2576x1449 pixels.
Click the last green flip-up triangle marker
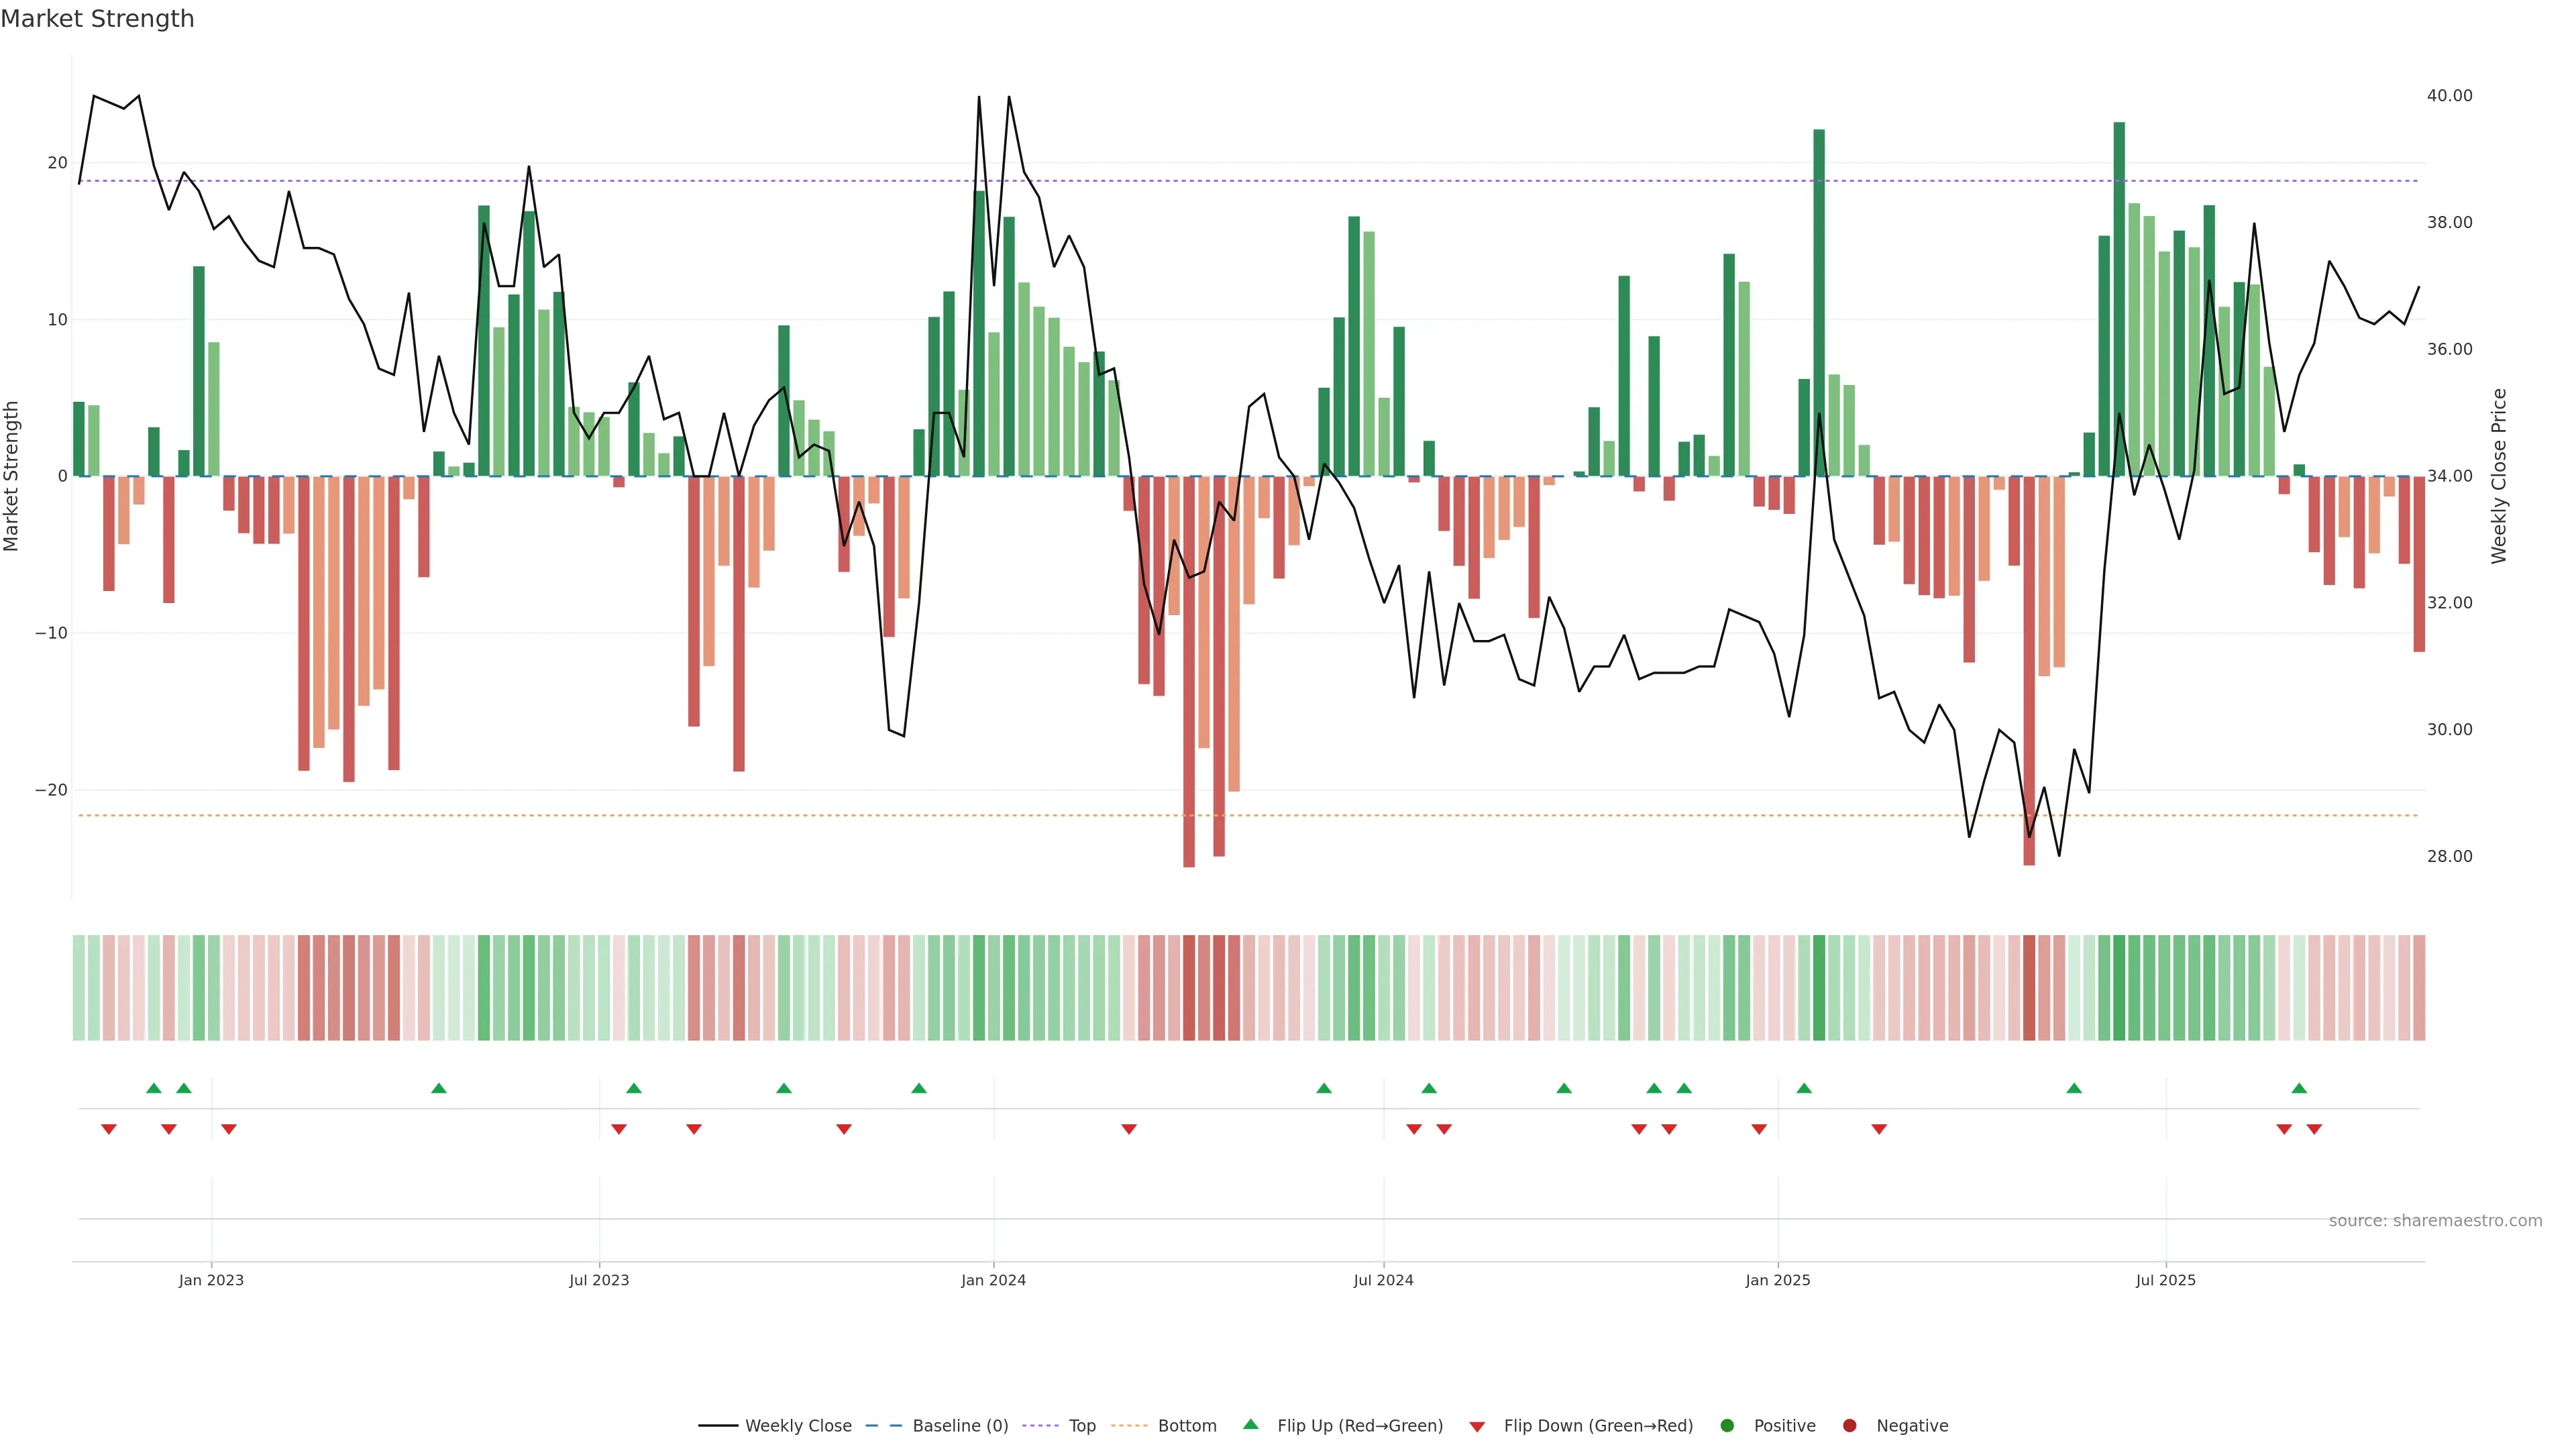click(2299, 1088)
